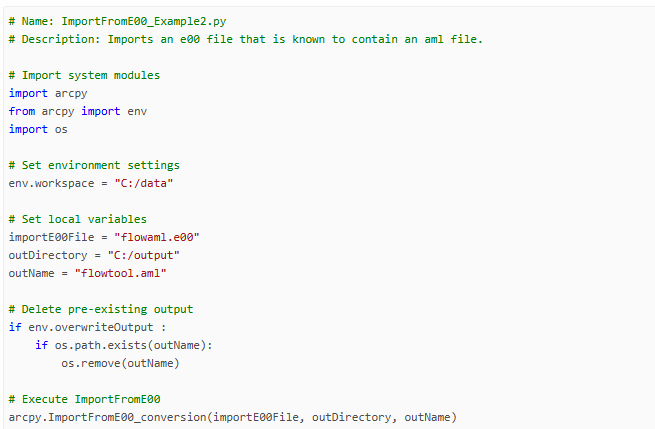
Task: Click the "# Execute ImportFromE00" comment
Action: (84, 399)
